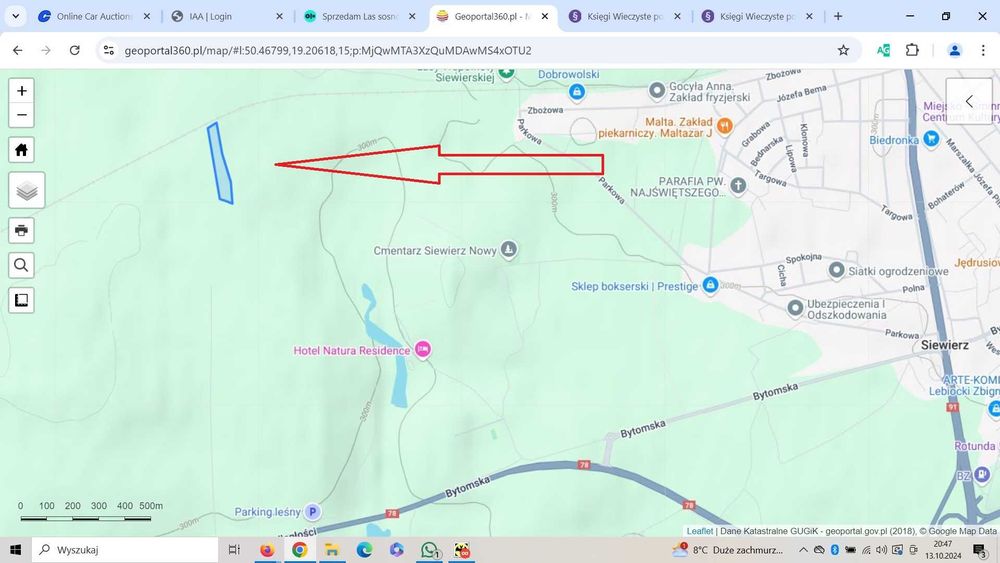
Task: Click Cmentarz Siewierz Nowy marker
Action: click(508, 249)
